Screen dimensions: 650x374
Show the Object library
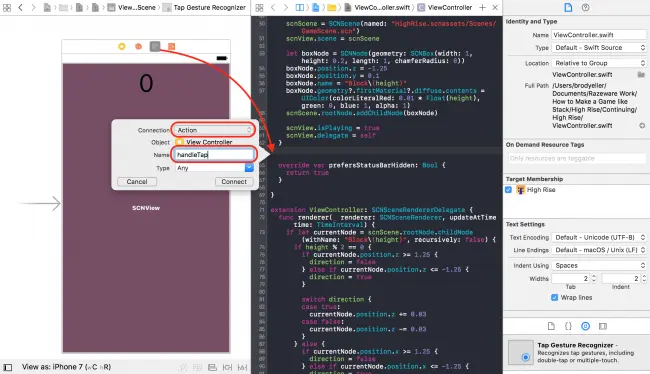pyautogui.click(x=585, y=326)
